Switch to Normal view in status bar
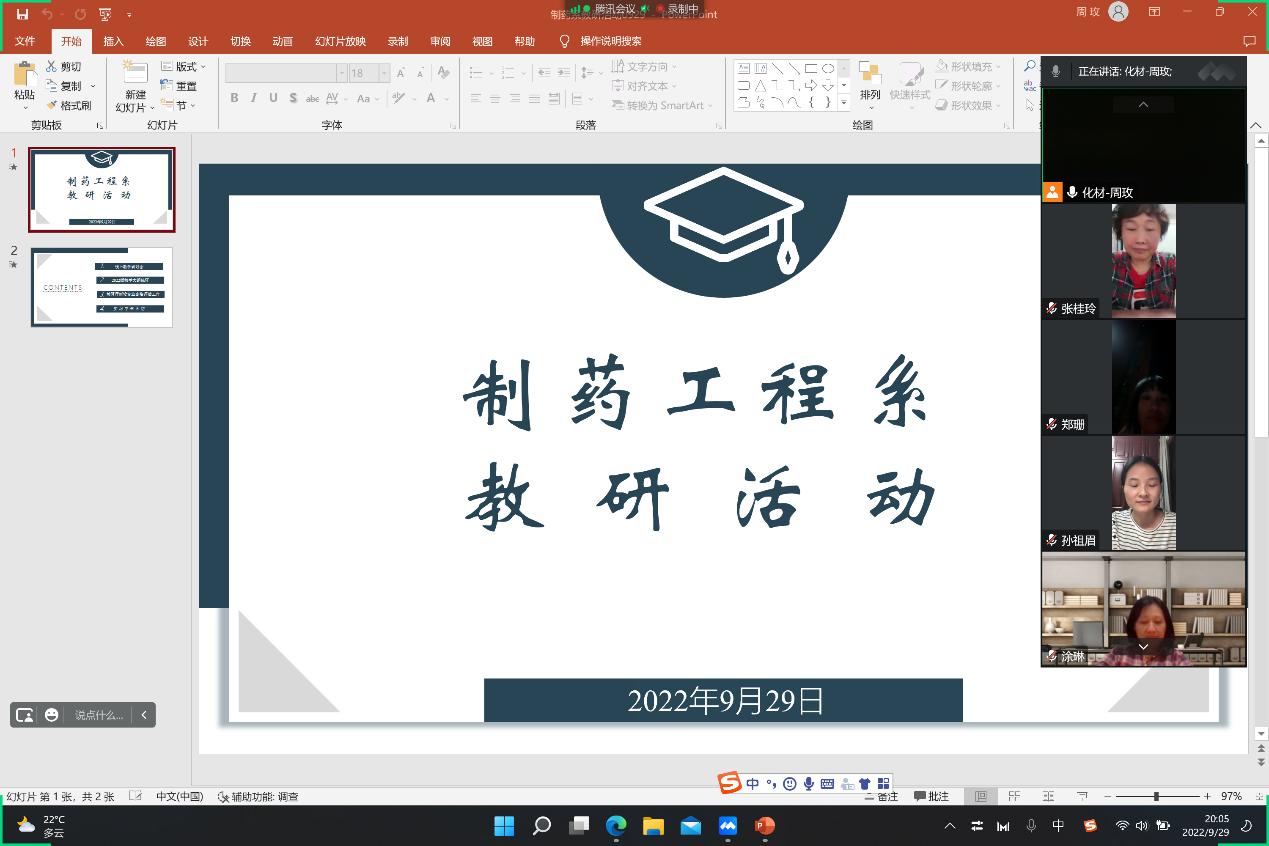The width and height of the screenshot is (1269, 846). [981, 796]
